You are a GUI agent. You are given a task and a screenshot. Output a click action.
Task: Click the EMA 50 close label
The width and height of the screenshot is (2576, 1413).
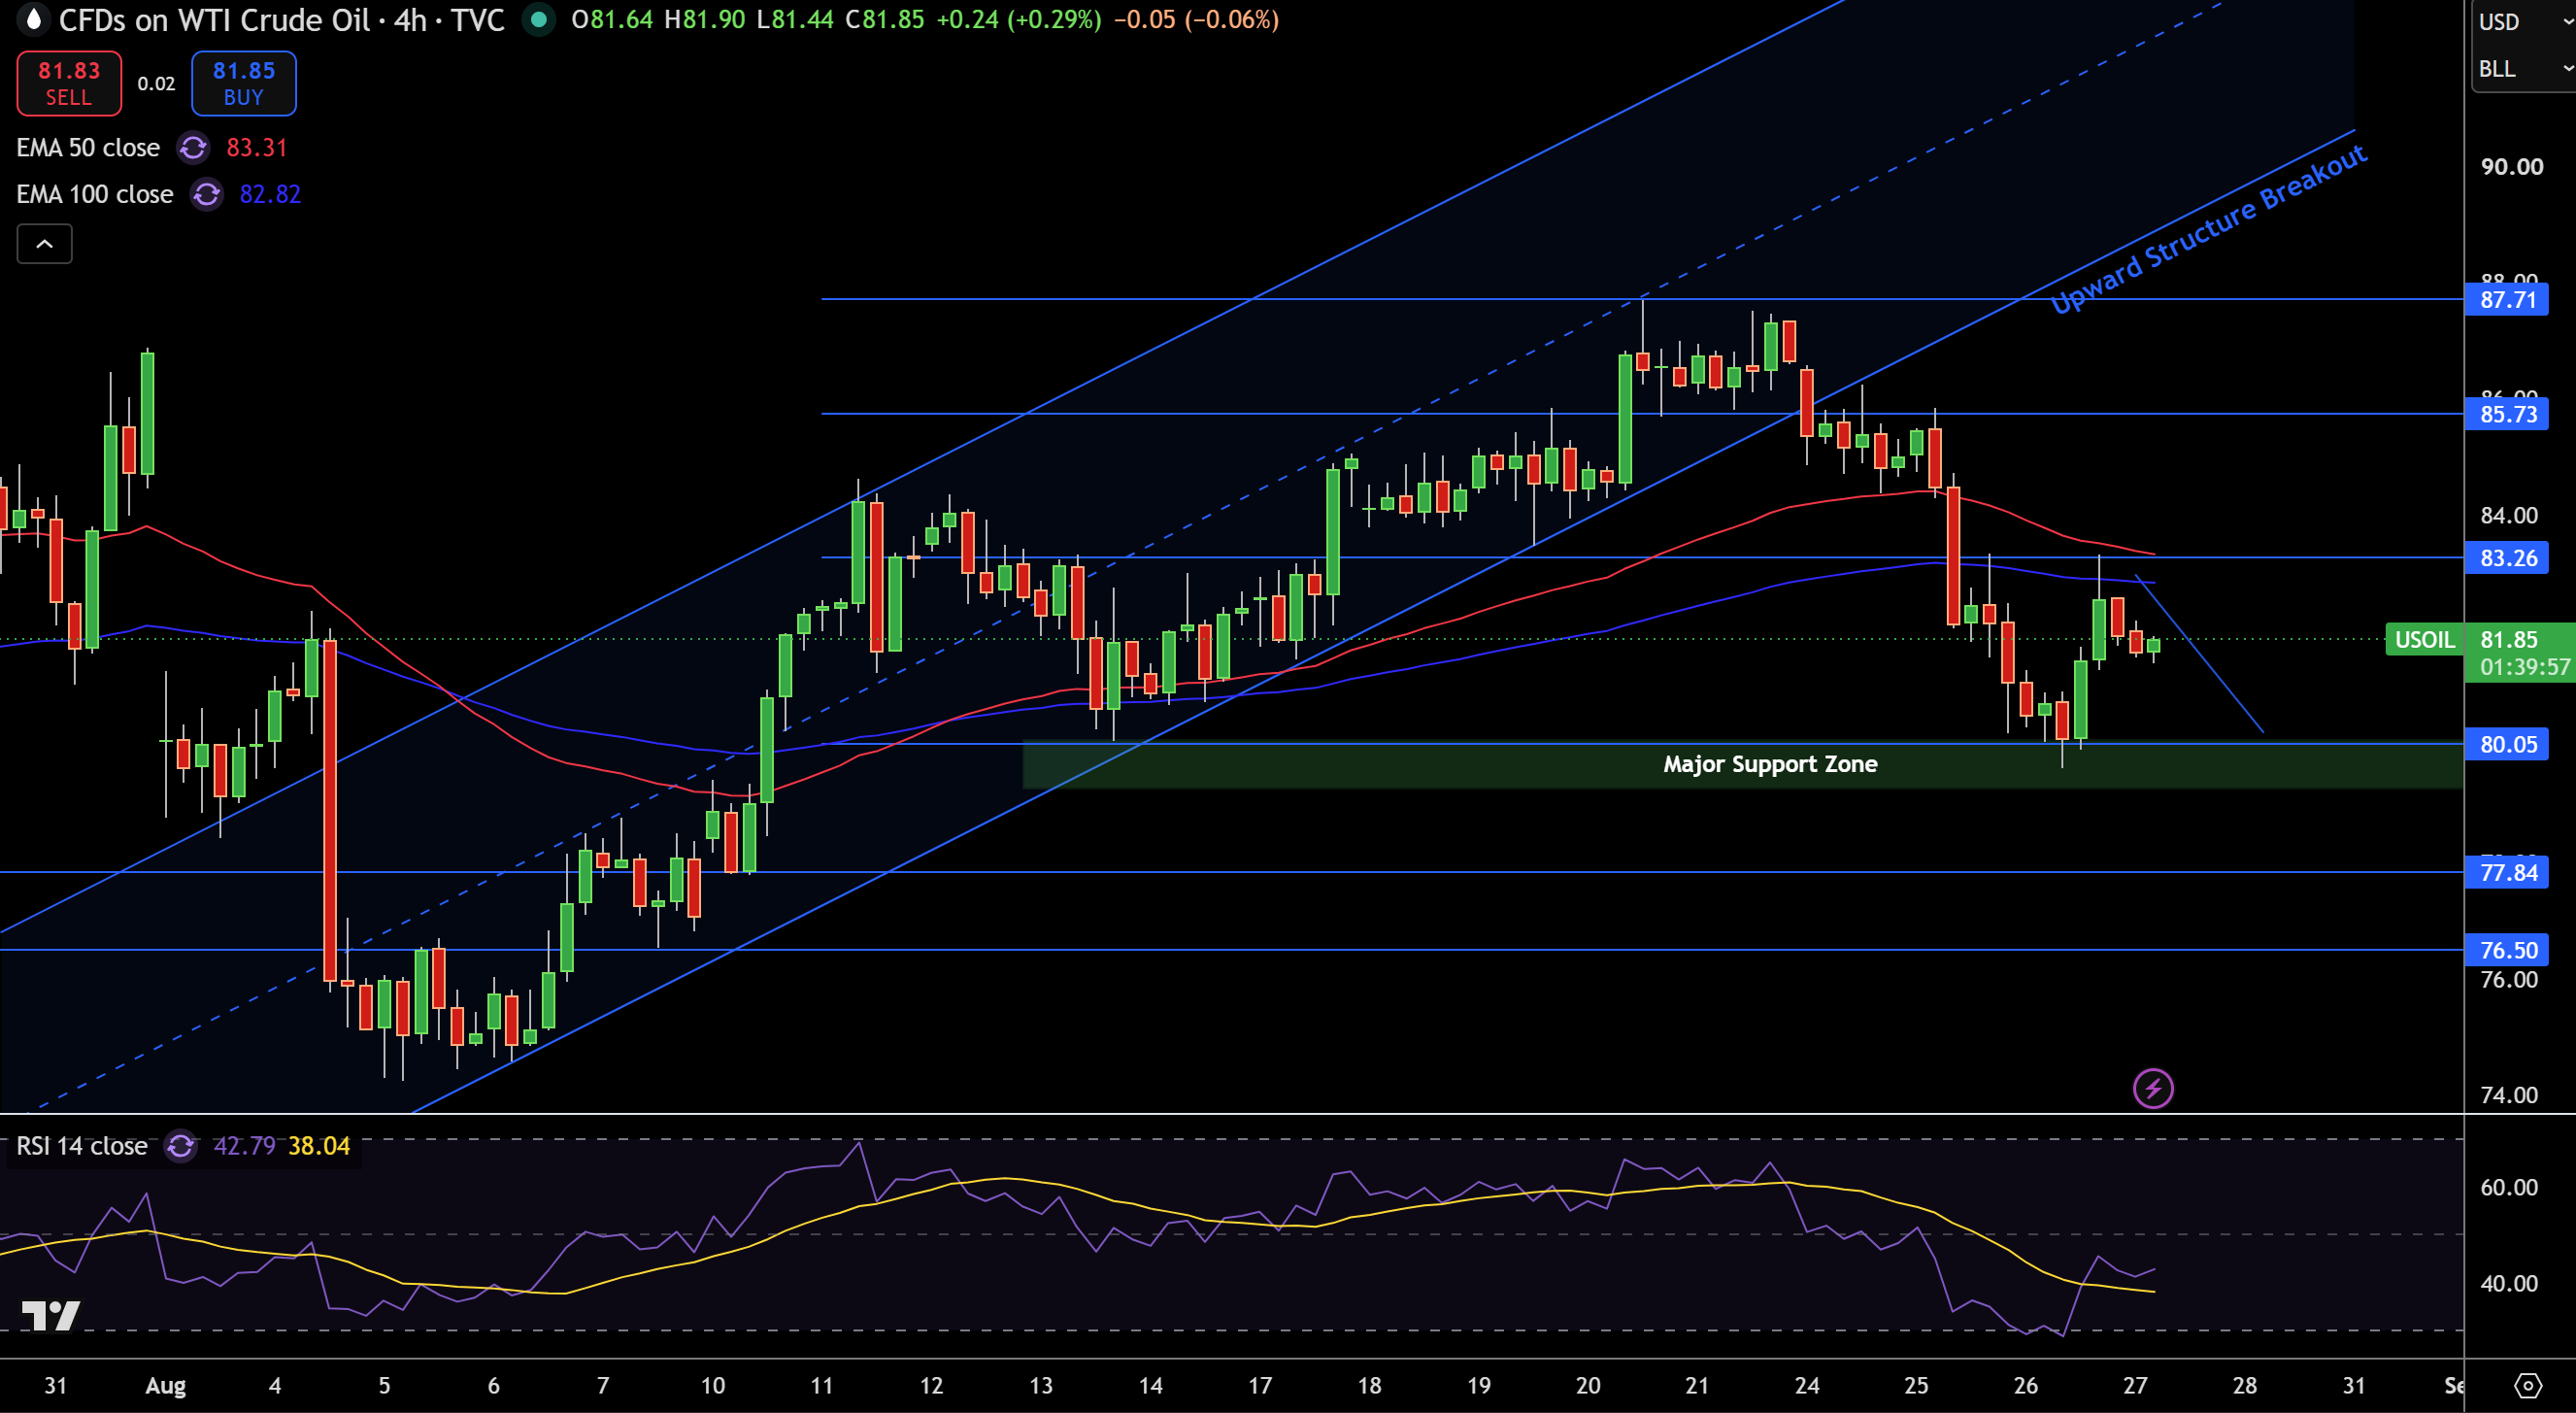88,148
